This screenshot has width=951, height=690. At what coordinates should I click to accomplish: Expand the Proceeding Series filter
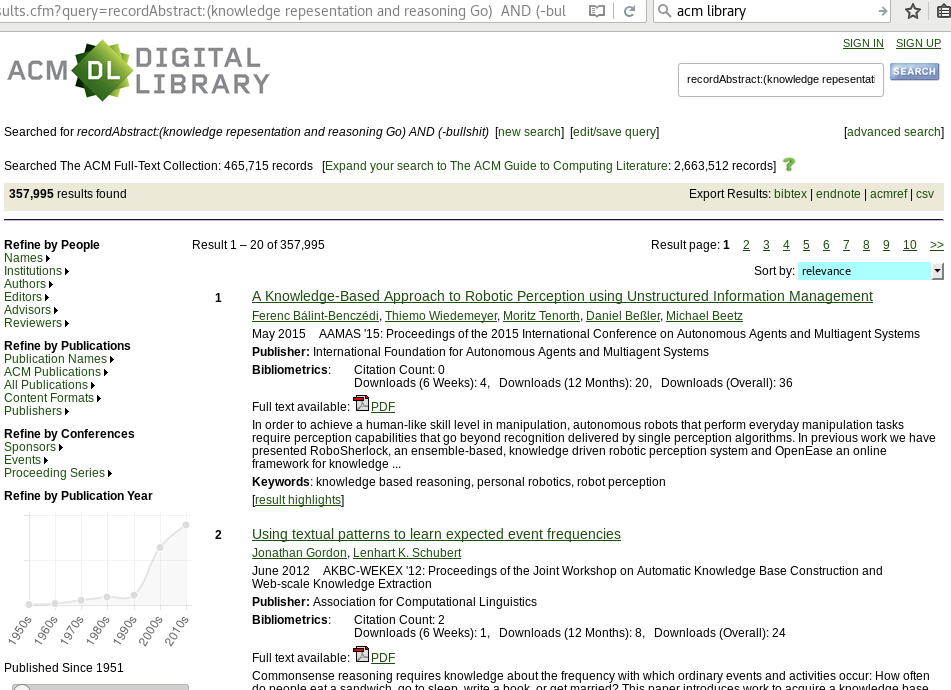tap(57, 473)
